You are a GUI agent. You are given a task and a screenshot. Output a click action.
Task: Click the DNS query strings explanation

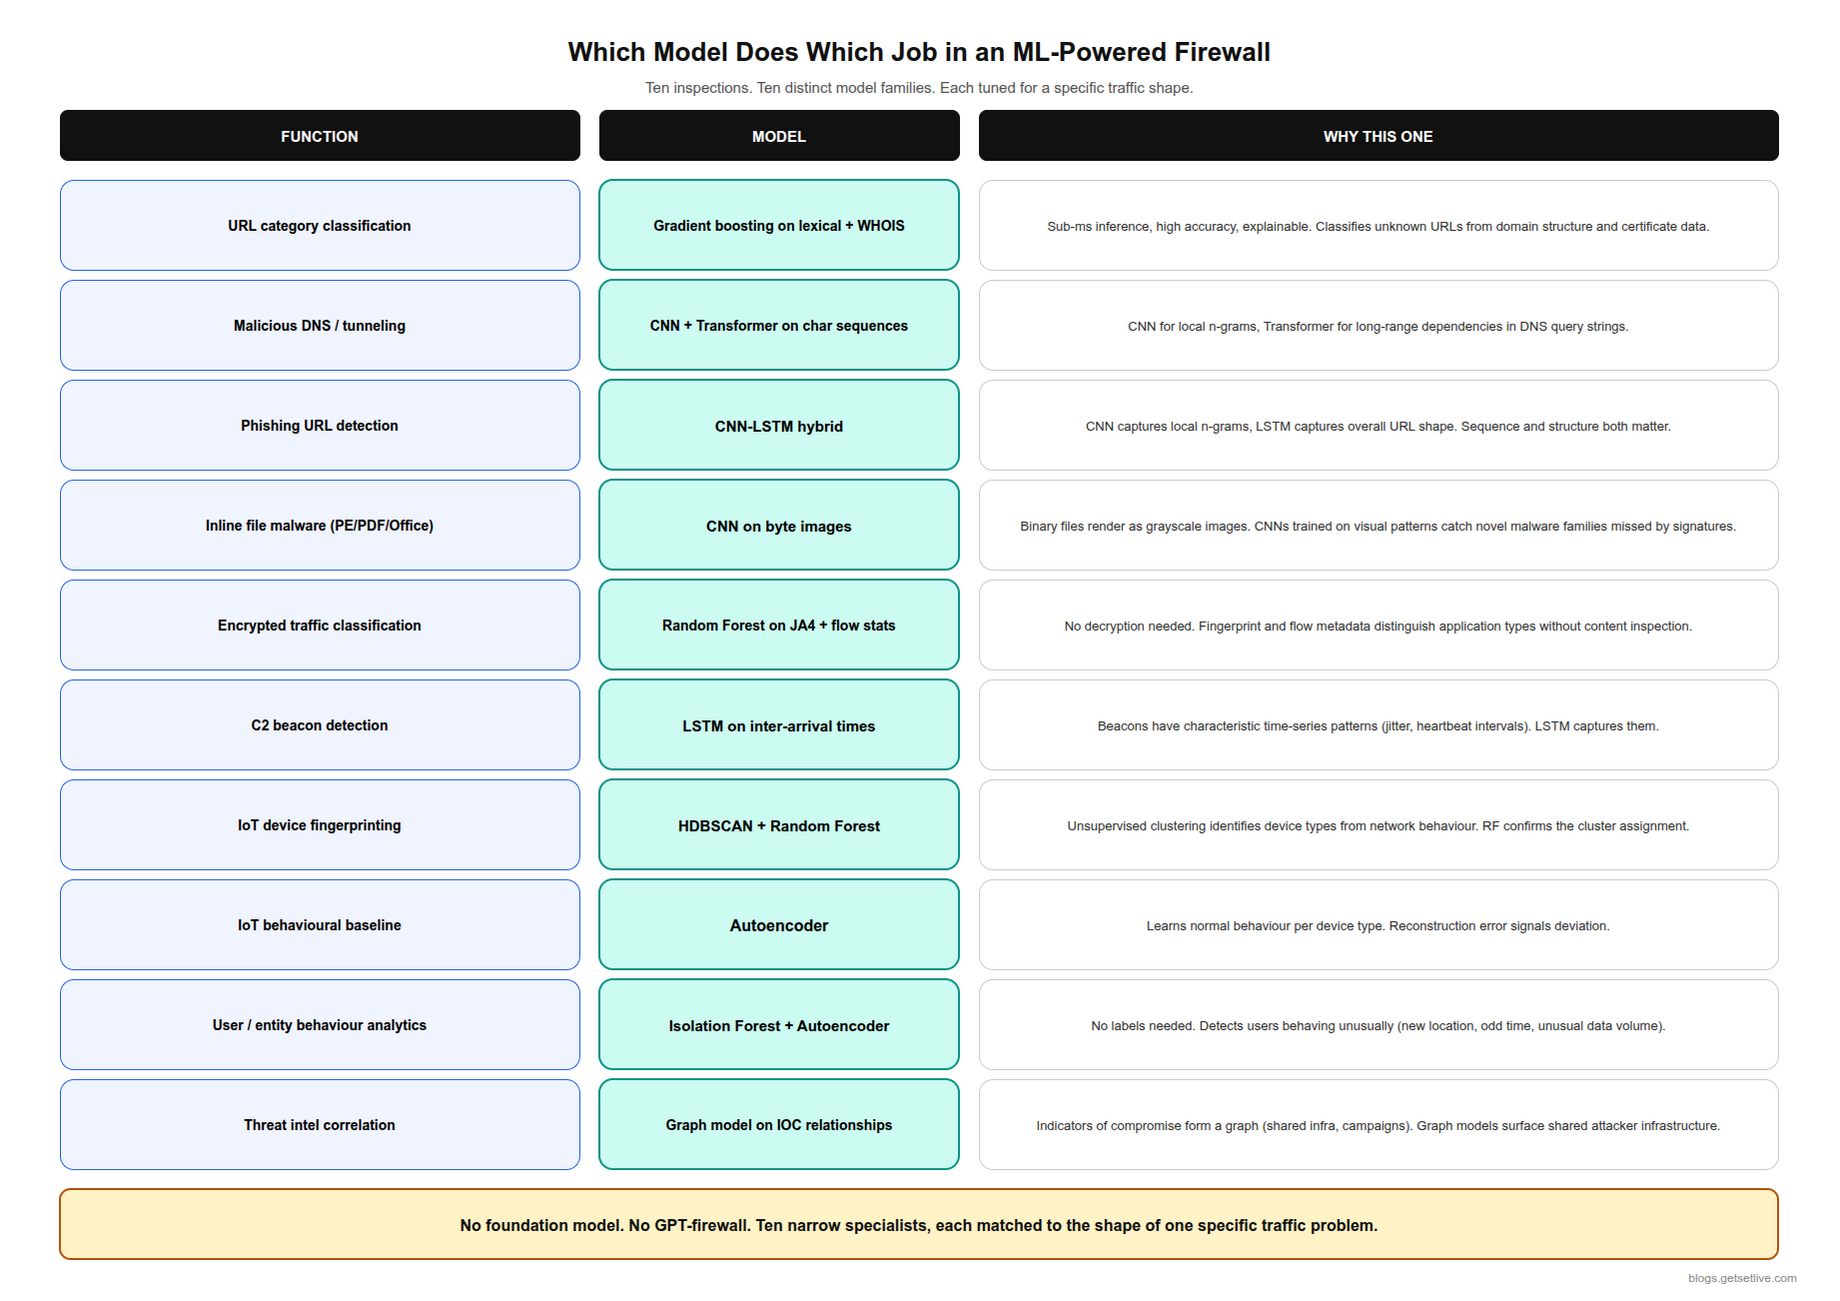point(1378,326)
